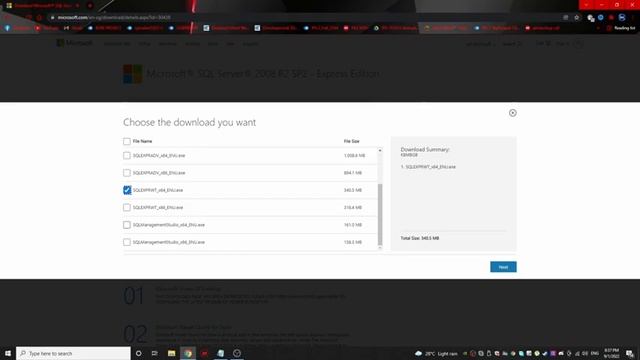Open File Explorer from the taskbar
Image resolution: width=640 pixels, height=360 pixels.
point(171,353)
